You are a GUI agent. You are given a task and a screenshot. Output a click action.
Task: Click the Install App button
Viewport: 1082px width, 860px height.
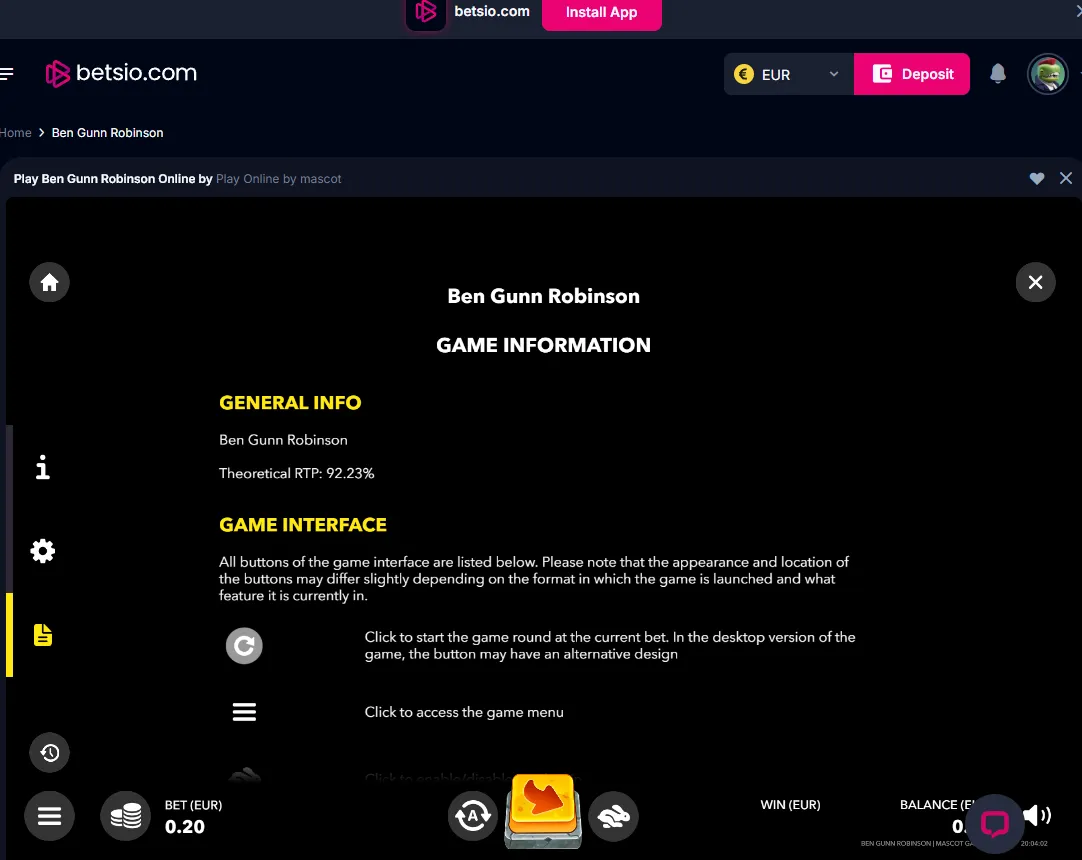point(602,12)
